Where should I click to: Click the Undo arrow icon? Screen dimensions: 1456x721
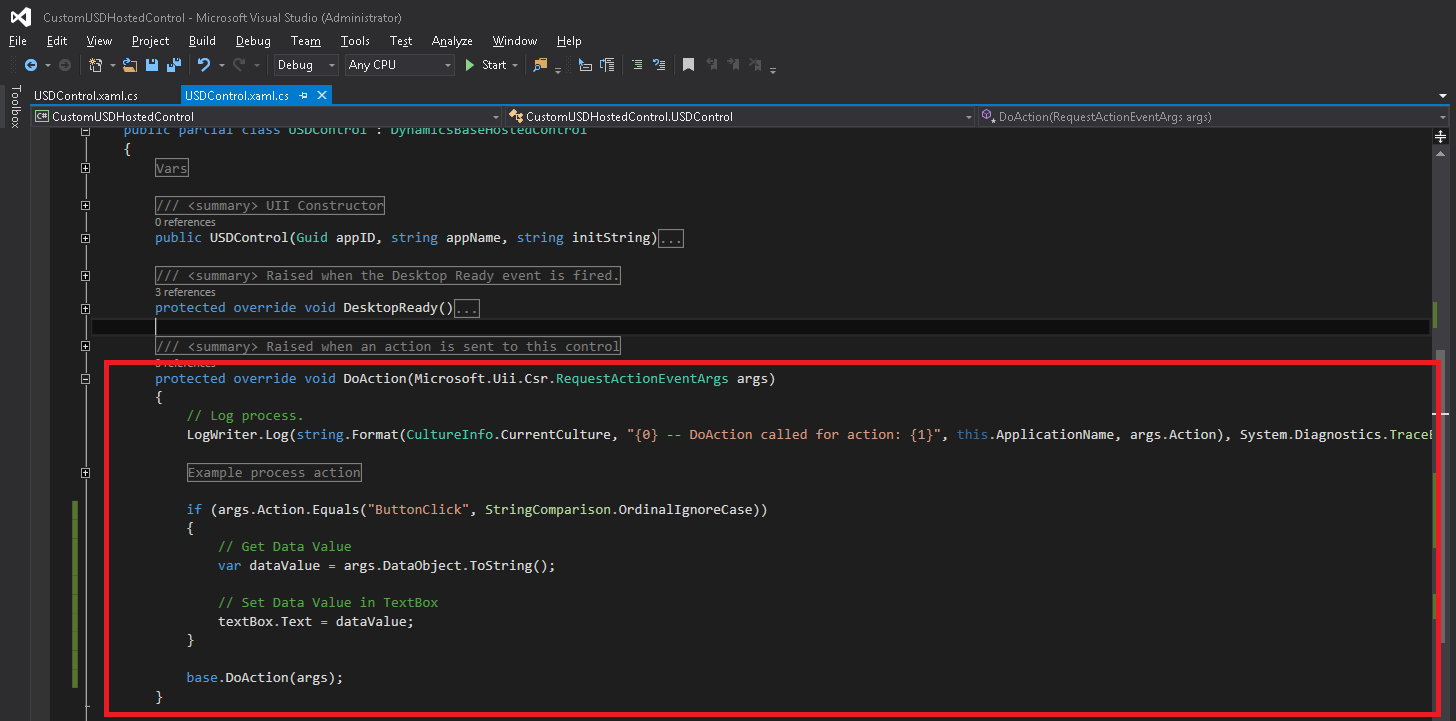click(x=204, y=65)
